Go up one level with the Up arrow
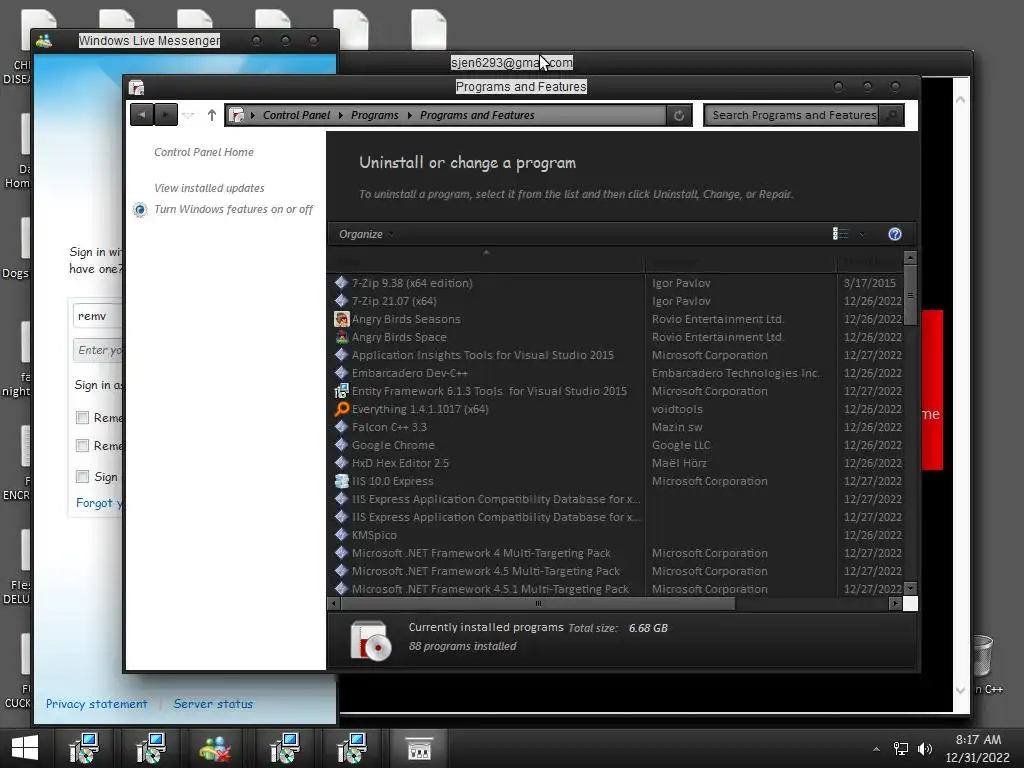The image size is (1024, 768). coord(212,115)
